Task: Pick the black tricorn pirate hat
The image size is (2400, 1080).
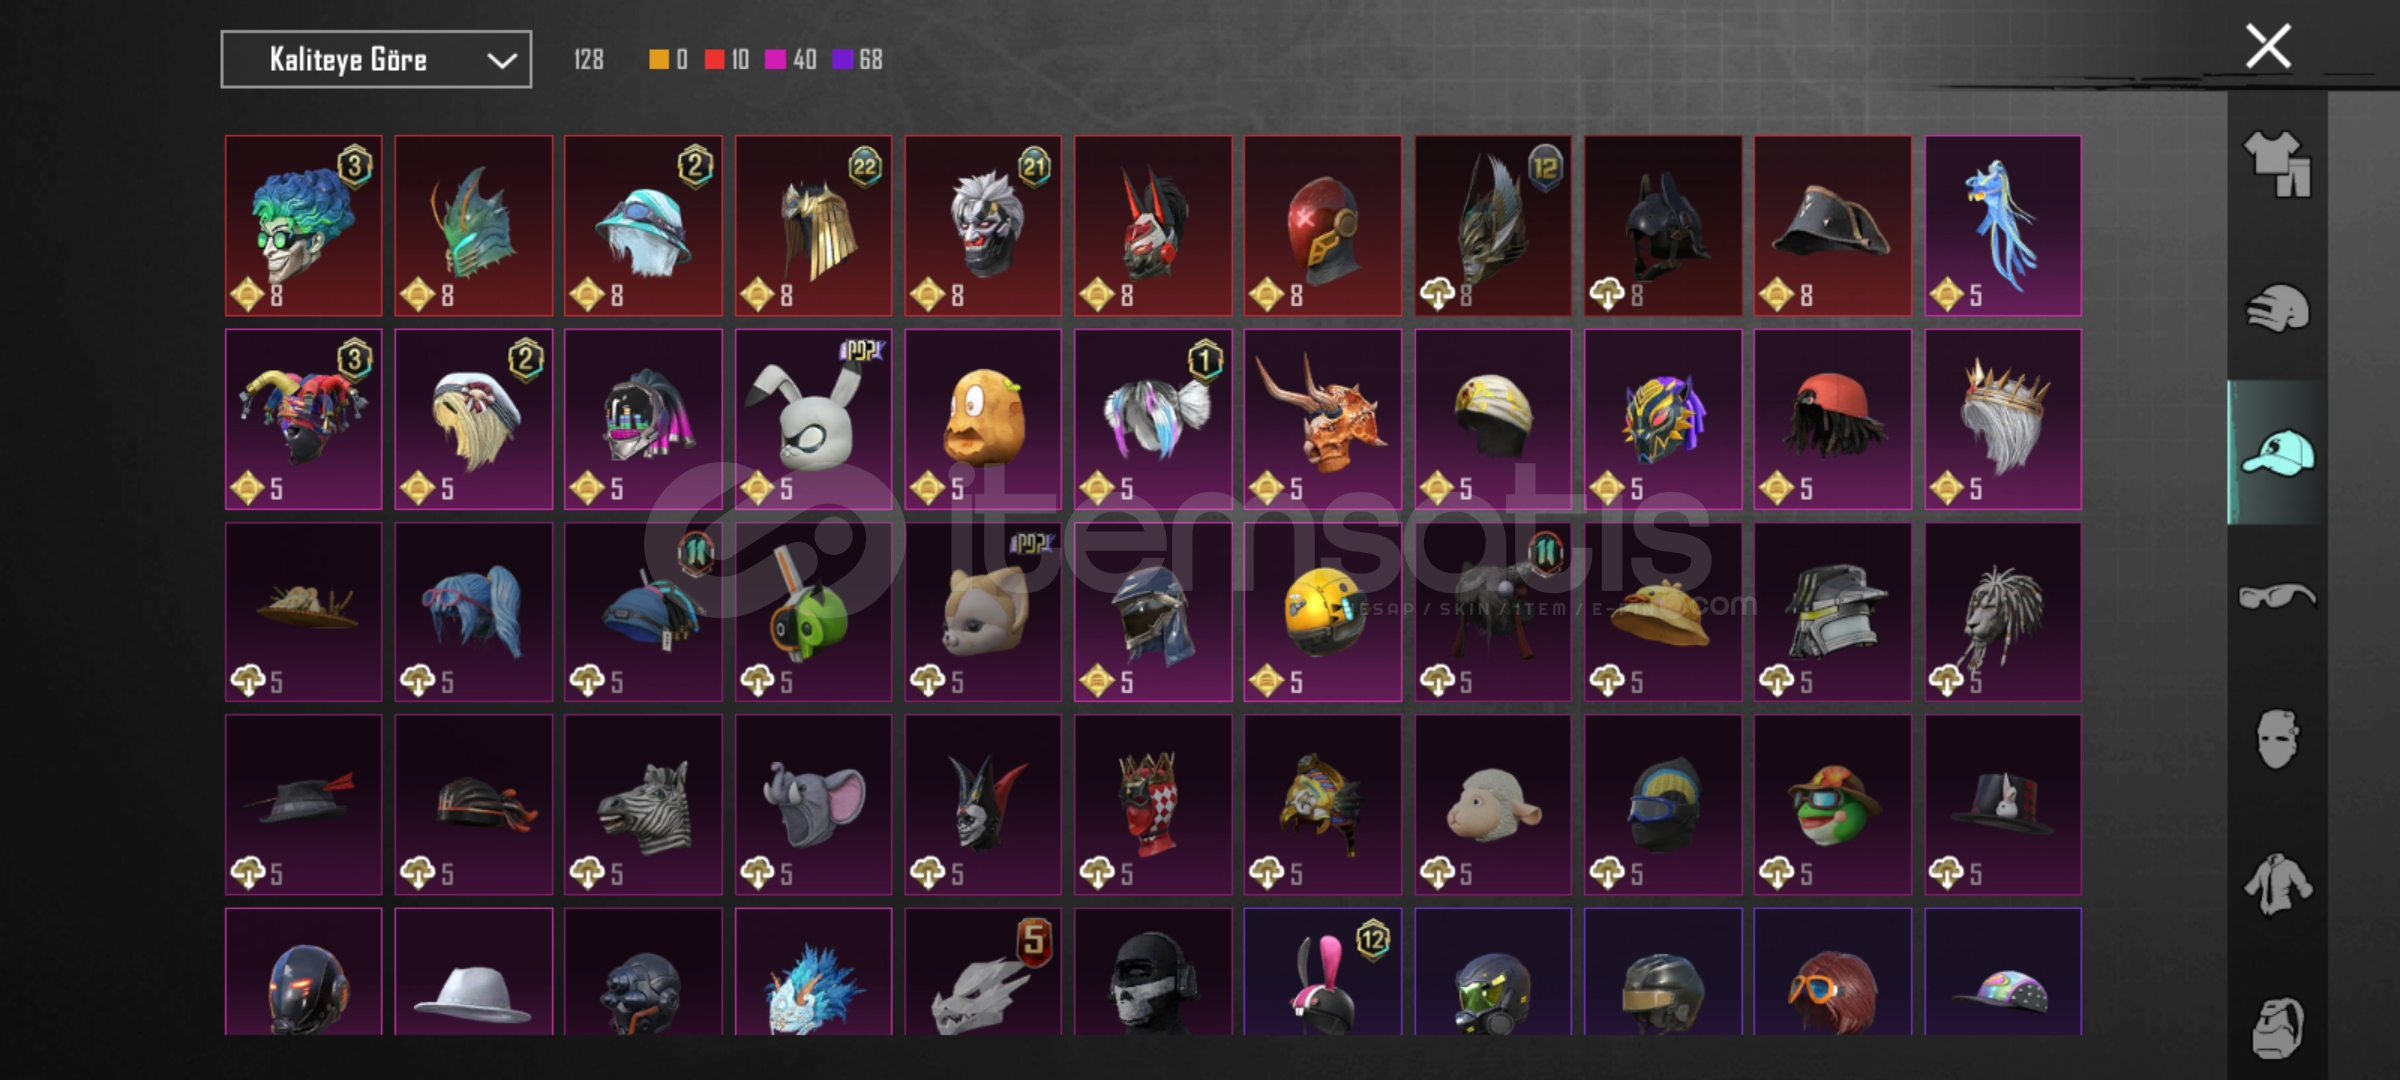Action: [x=1833, y=226]
